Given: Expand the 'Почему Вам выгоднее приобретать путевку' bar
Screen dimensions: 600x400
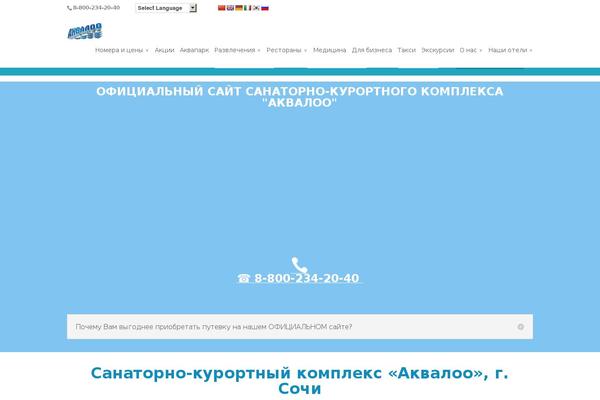Looking at the screenshot, I should coord(300,327).
